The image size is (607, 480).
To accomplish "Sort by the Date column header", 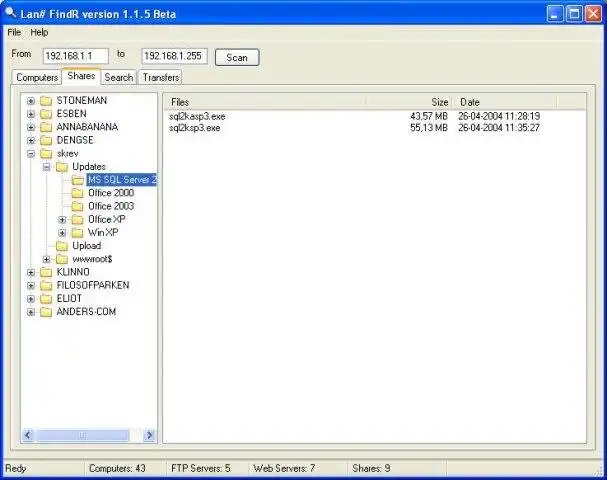I will coord(504,102).
